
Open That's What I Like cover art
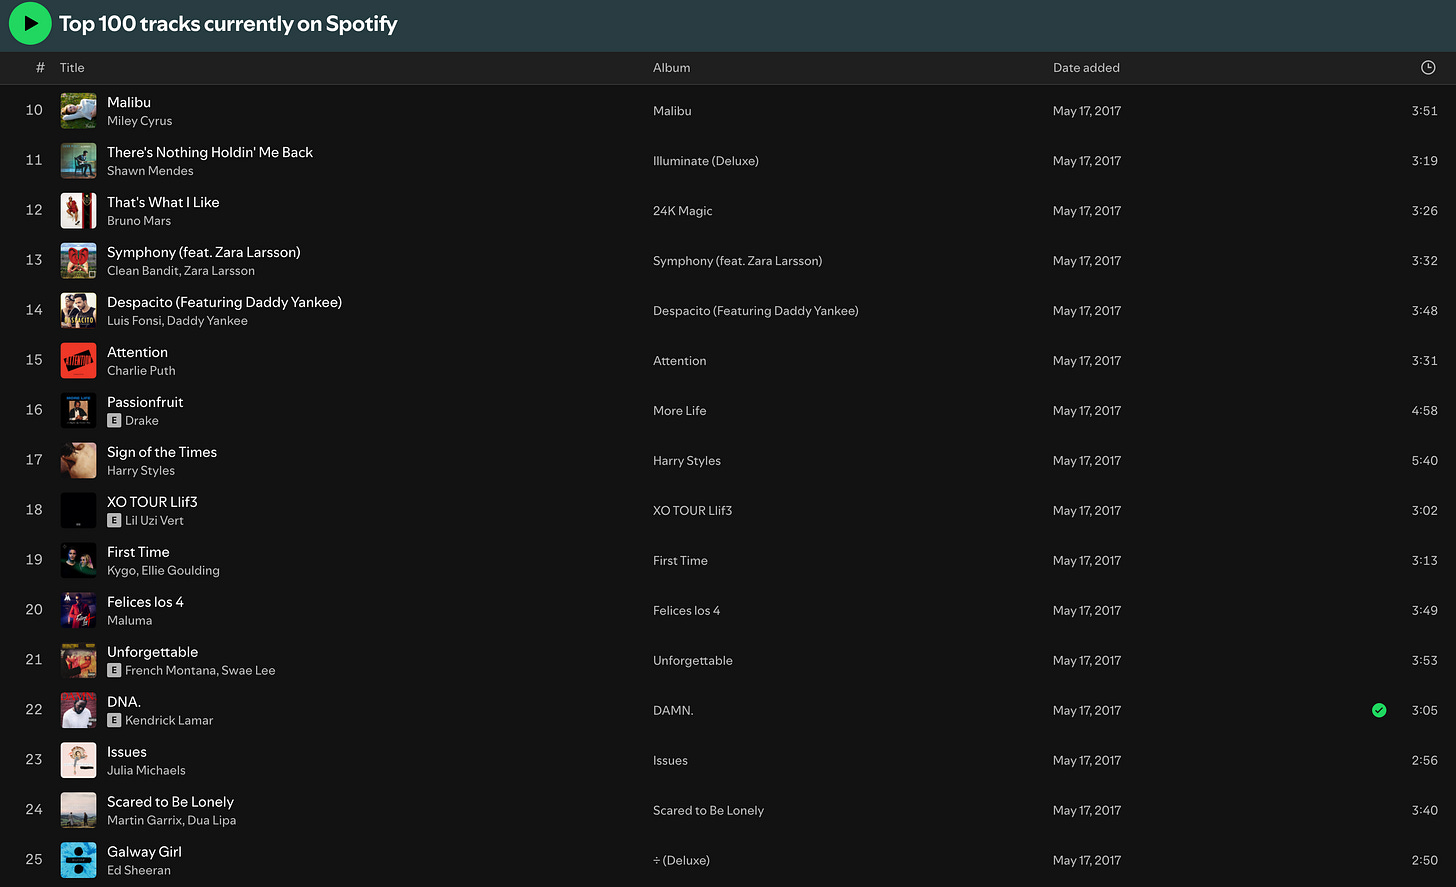pos(79,211)
